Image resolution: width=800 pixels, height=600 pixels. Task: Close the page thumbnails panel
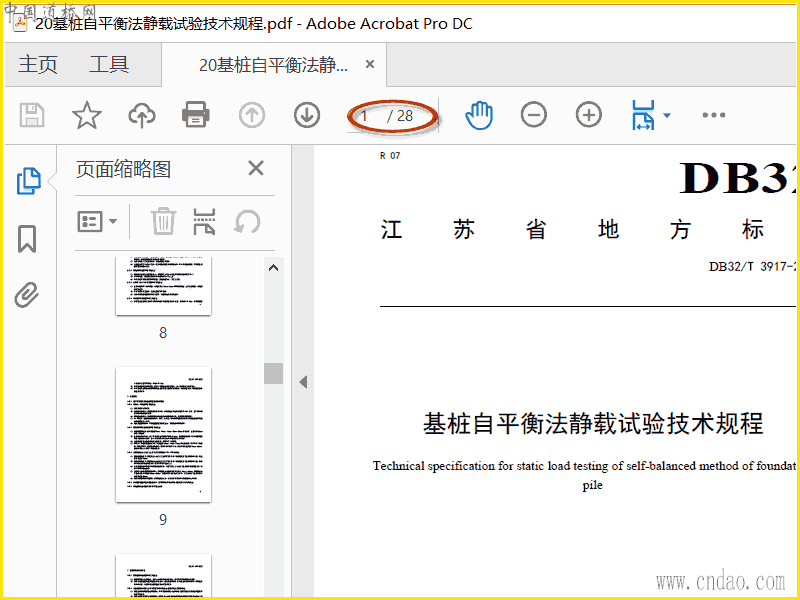pyautogui.click(x=256, y=168)
